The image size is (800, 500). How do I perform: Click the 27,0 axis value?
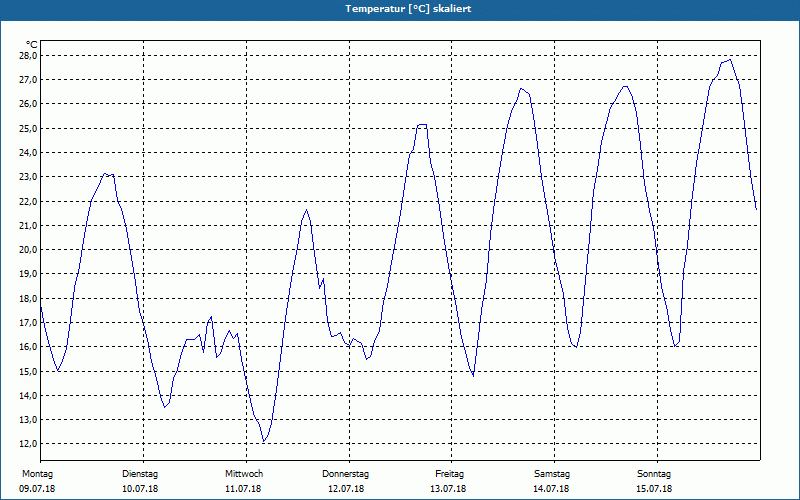click(x=29, y=80)
